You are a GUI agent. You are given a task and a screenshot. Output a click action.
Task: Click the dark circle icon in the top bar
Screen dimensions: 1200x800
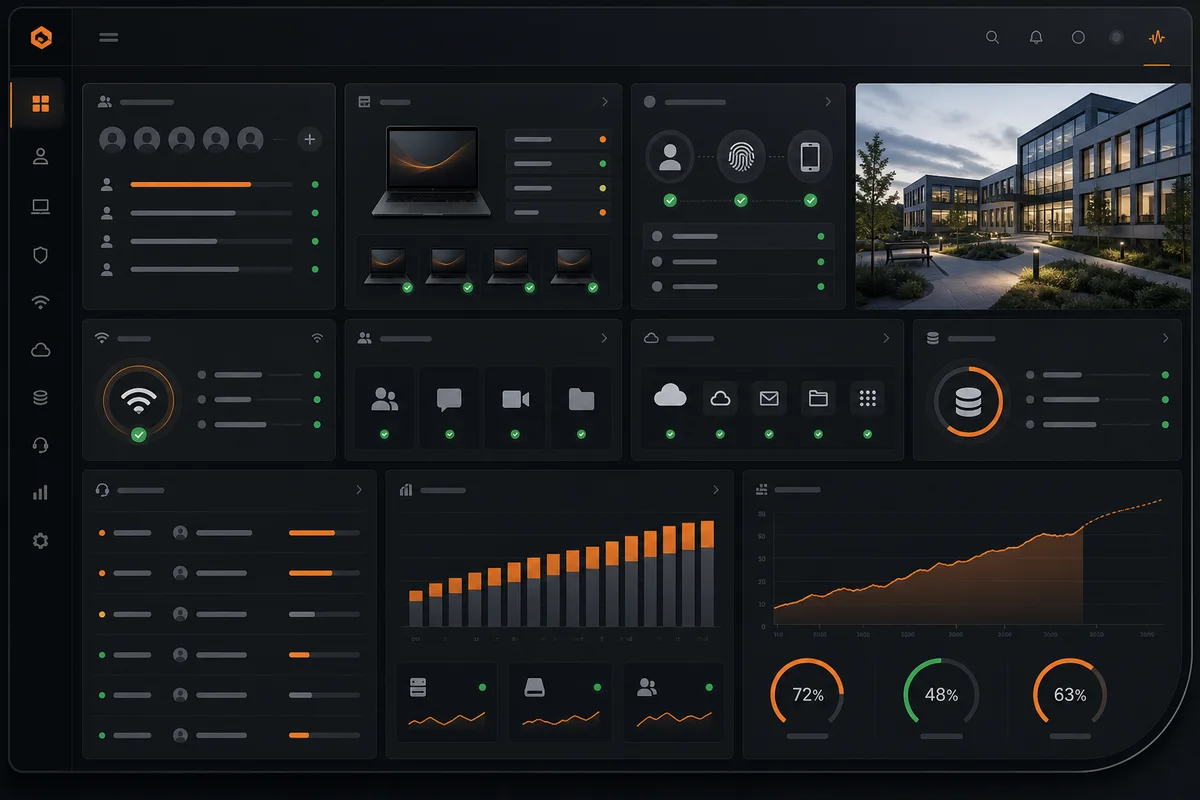point(1116,37)
